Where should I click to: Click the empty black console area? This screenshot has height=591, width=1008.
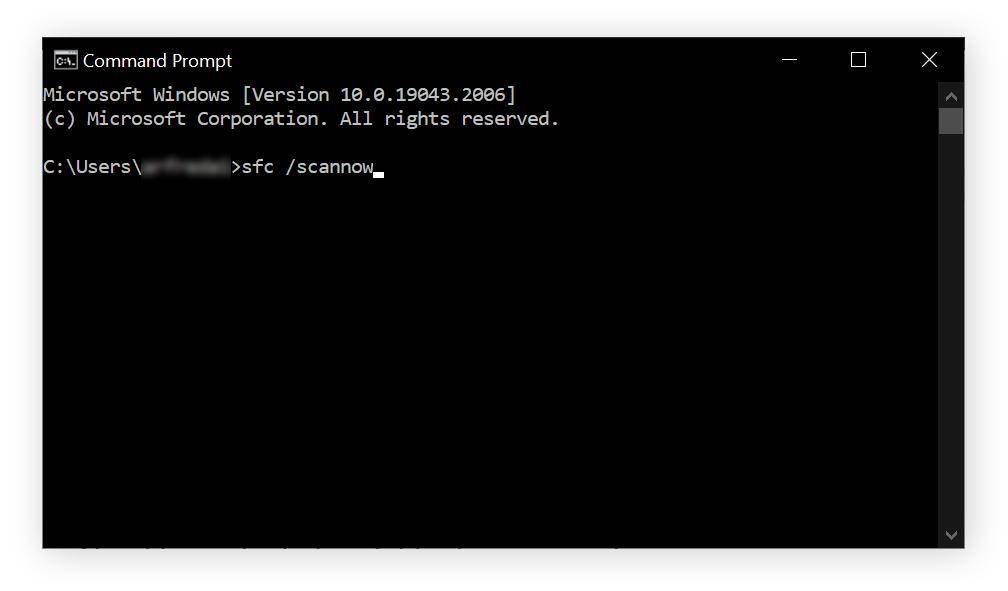click(x=489, y=360)
